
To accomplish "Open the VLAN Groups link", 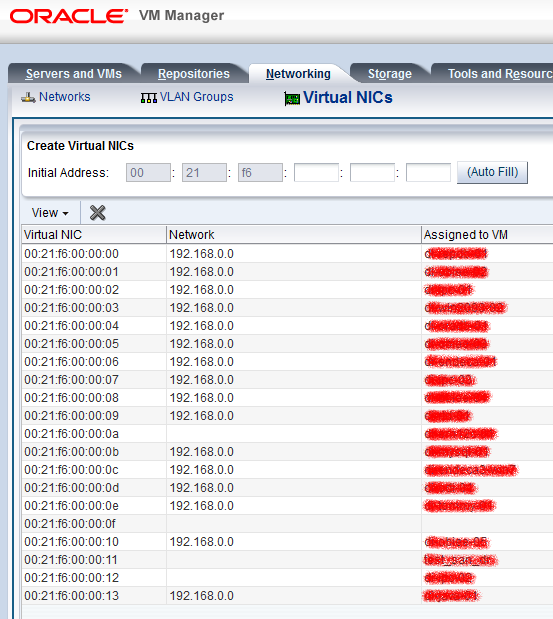I will [x=196, y=97].
